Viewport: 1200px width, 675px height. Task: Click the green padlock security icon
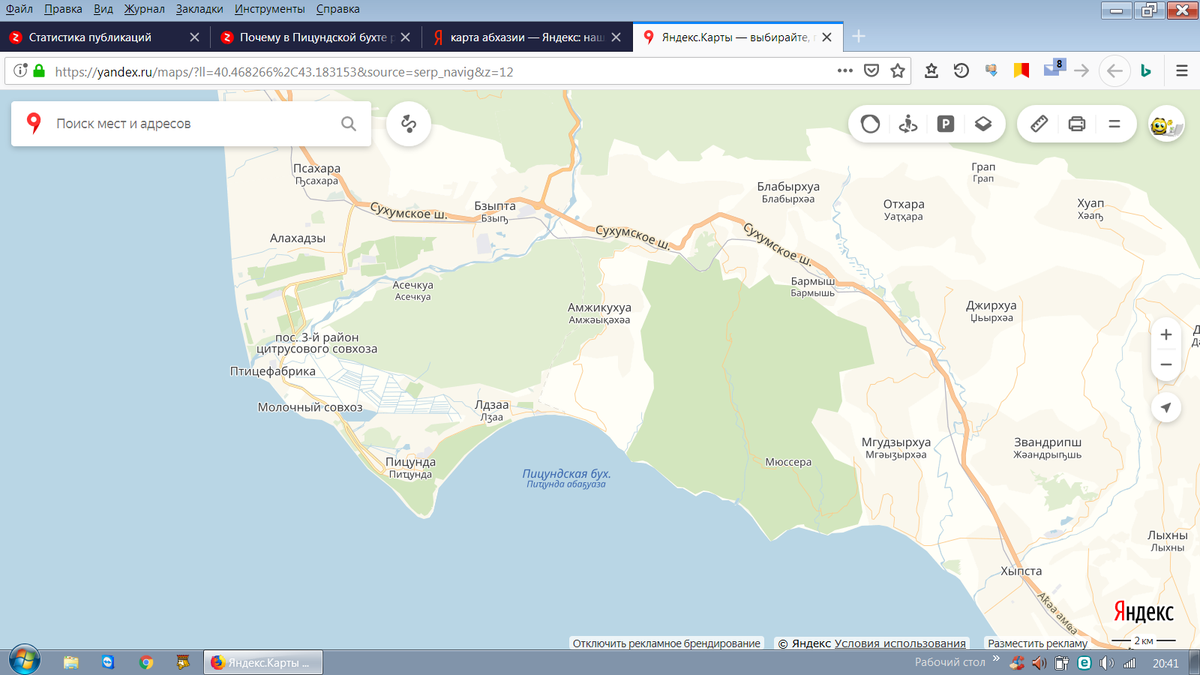coord(40,71)
